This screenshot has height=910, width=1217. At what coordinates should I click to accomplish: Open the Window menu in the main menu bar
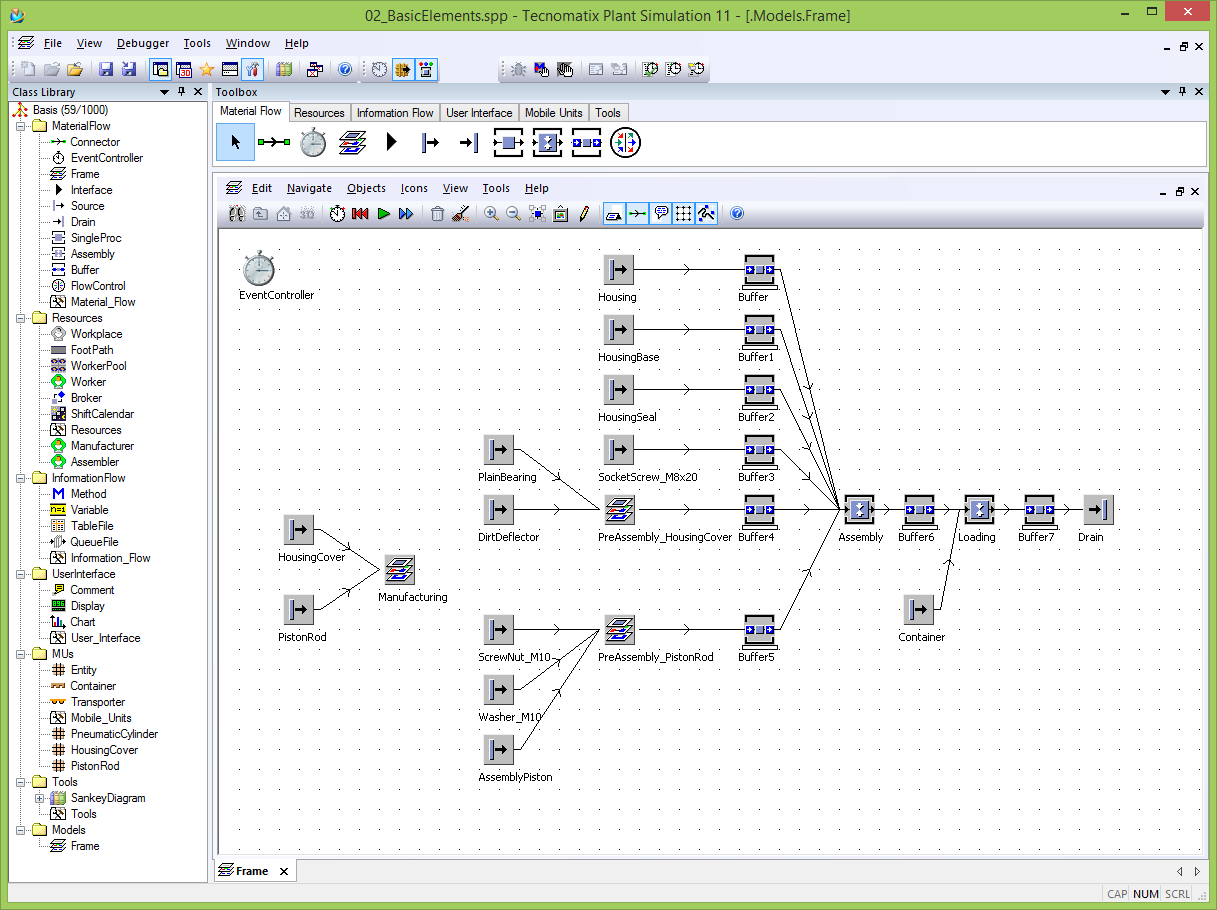pos(248,43)
